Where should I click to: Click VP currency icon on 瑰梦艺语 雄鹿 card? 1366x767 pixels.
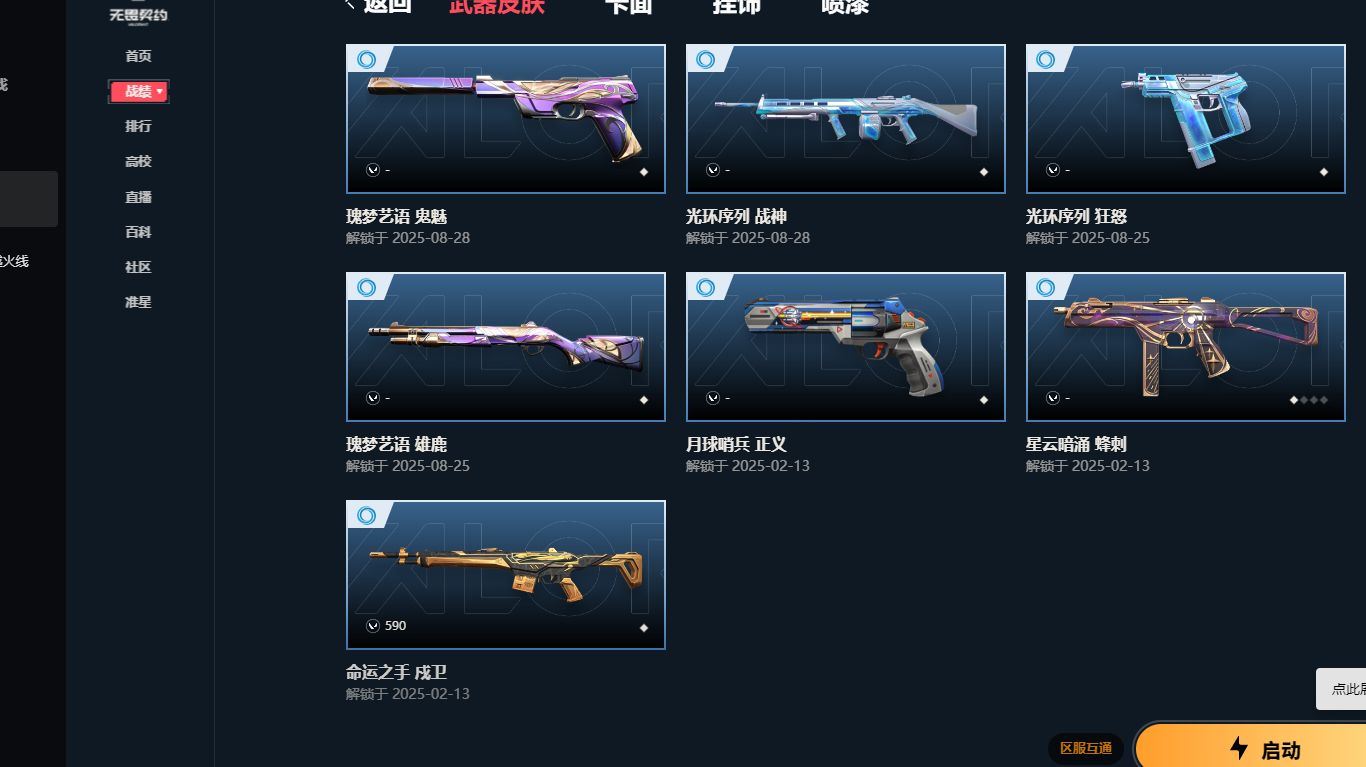click(373, 398)
